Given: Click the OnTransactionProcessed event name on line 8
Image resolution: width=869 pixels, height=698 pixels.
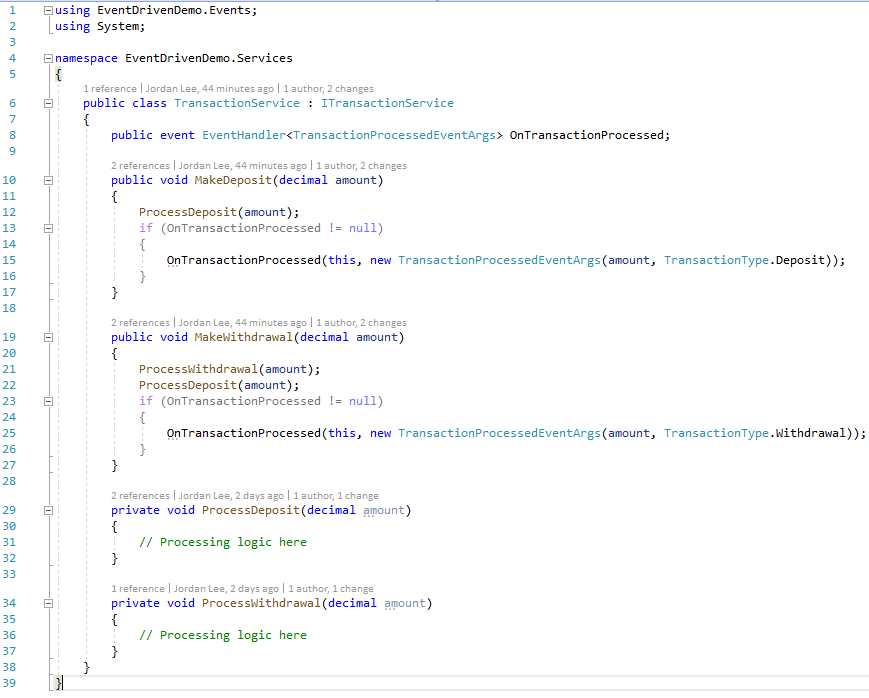Looking at the screenshot, I should pos(586,135).
